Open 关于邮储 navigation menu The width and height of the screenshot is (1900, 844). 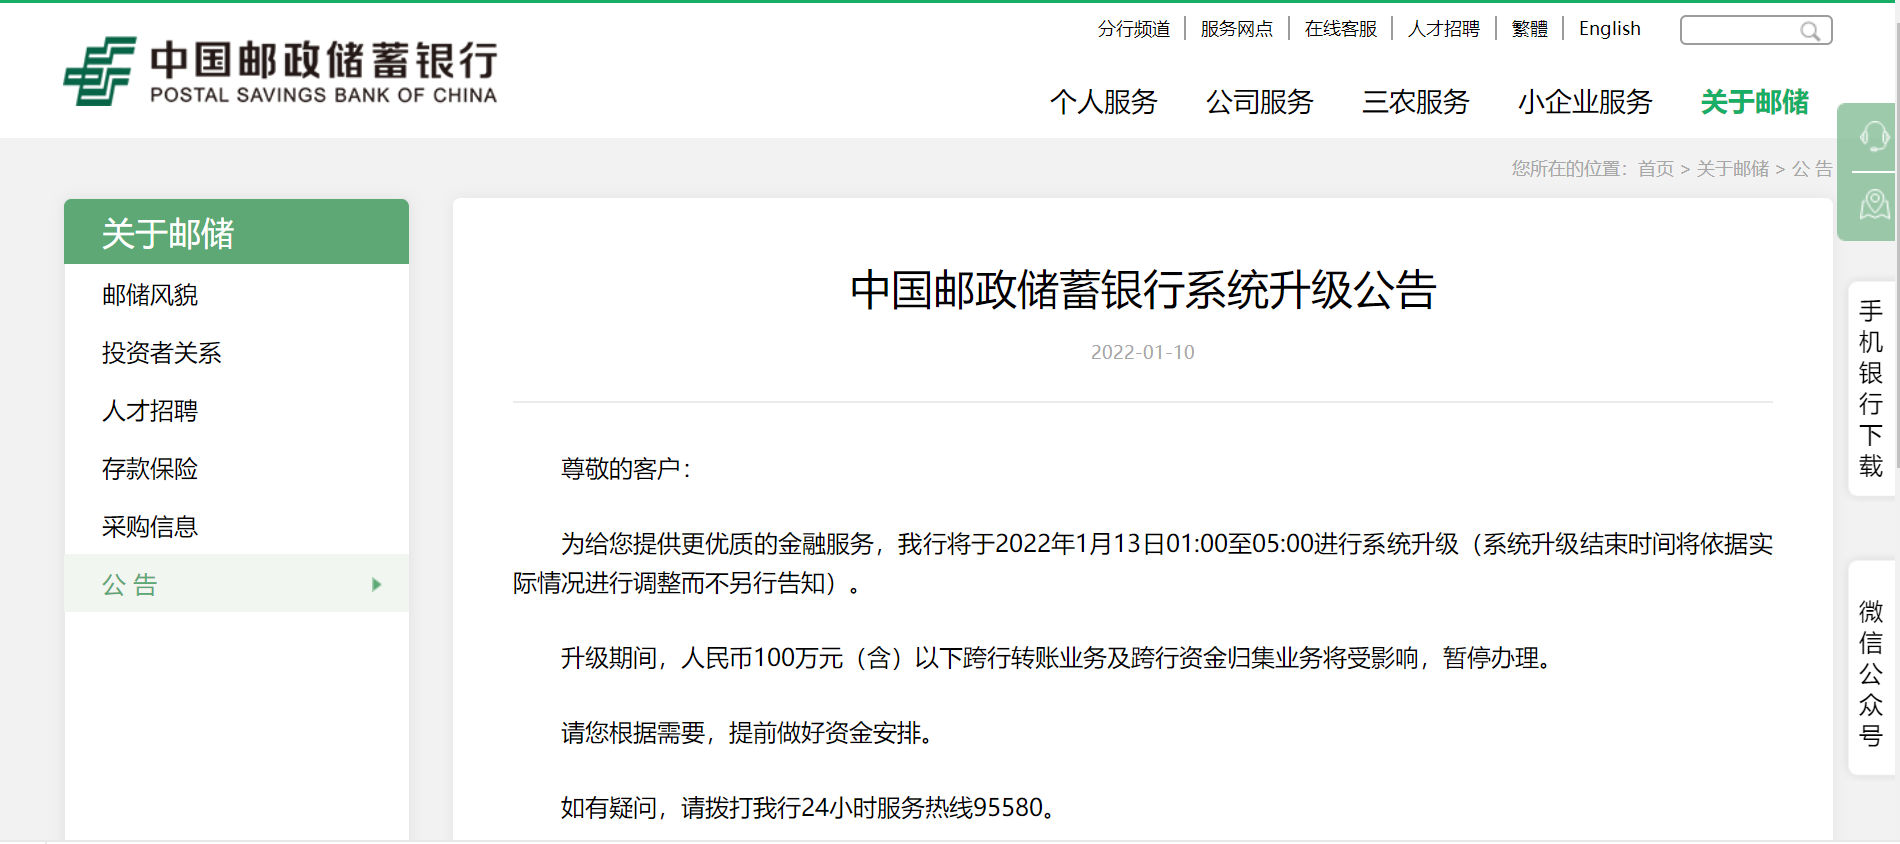1755,102
